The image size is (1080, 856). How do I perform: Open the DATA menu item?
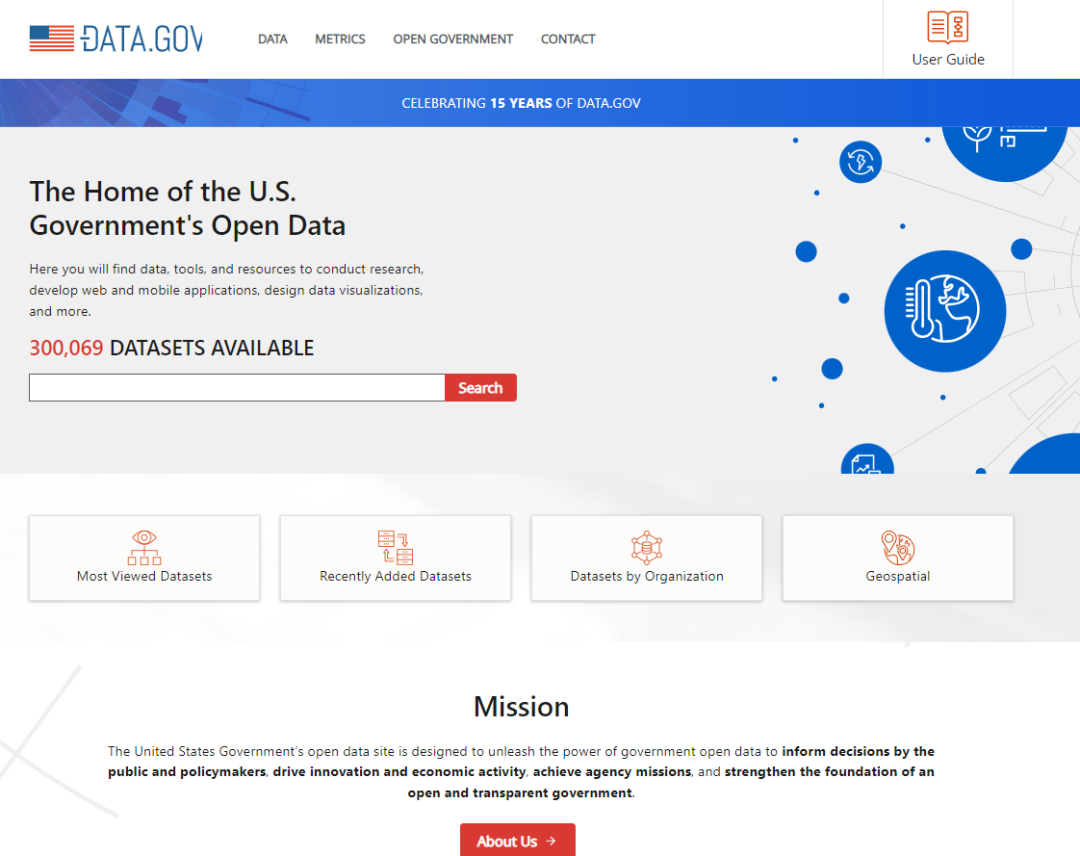pyautogui.click(x=273, y=39)
